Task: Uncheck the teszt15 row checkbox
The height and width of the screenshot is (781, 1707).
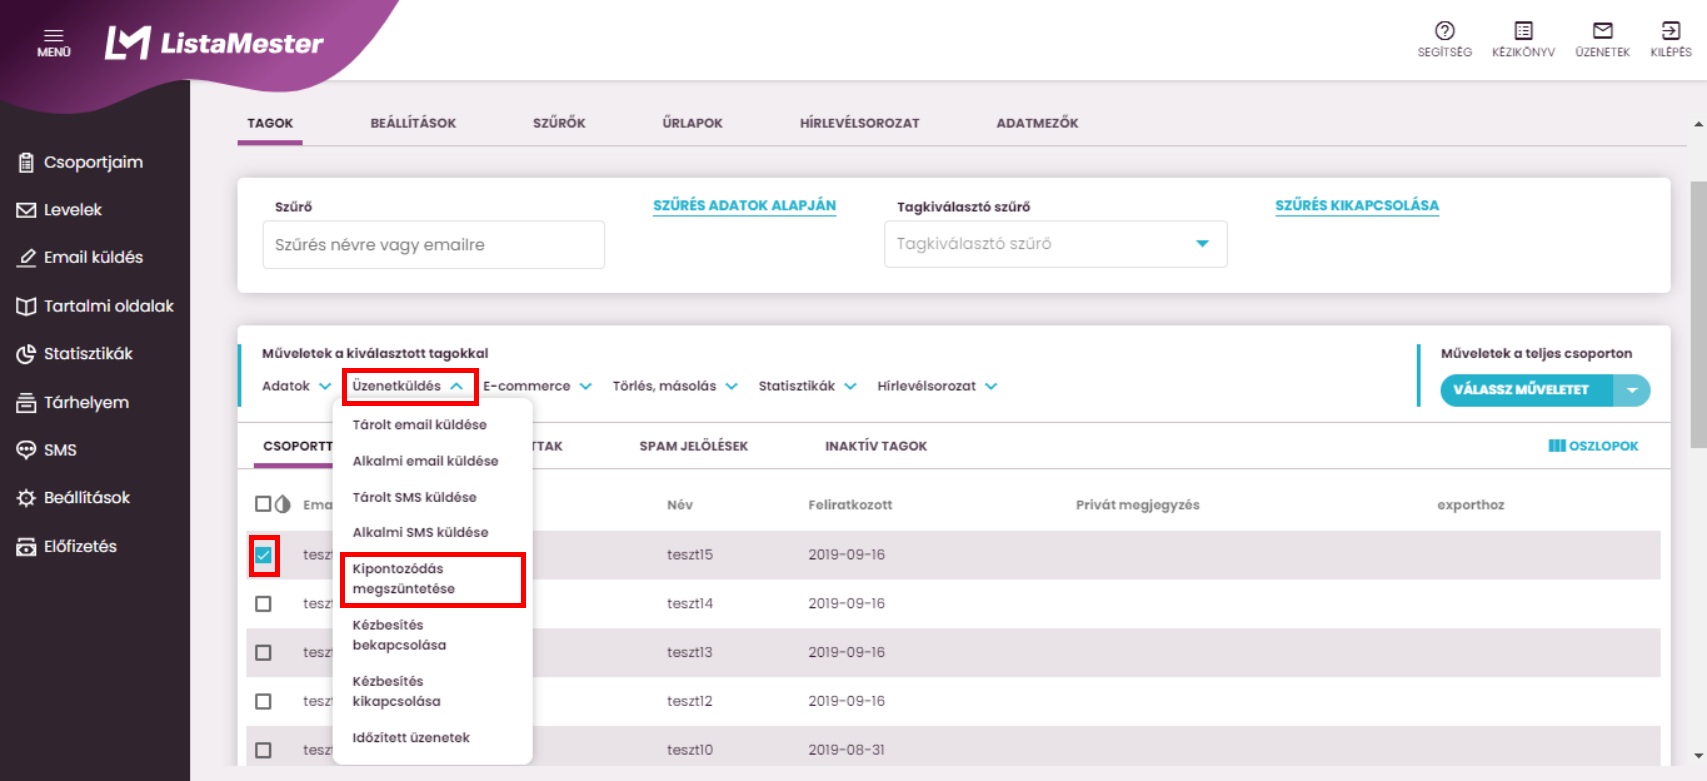Action: tap(263, 555)
